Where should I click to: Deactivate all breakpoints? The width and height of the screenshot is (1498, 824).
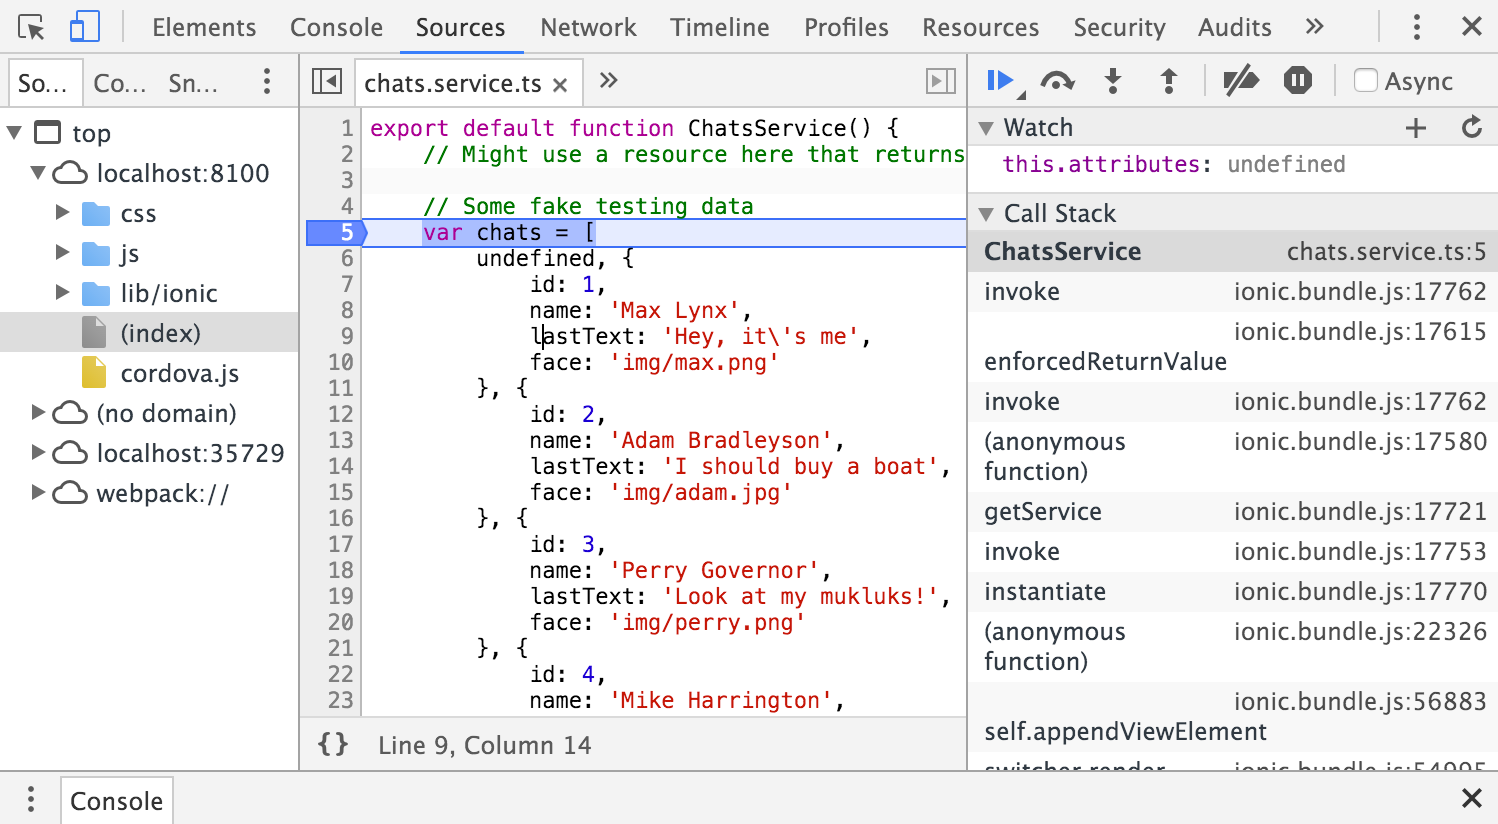point(1241,80)
